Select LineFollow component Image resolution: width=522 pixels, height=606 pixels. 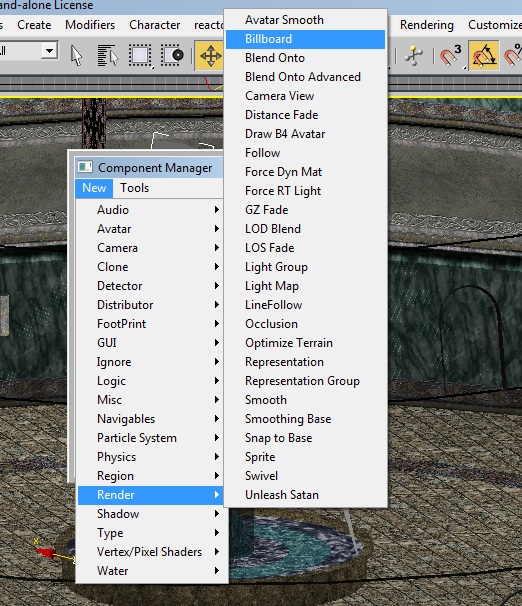(305, 305)
